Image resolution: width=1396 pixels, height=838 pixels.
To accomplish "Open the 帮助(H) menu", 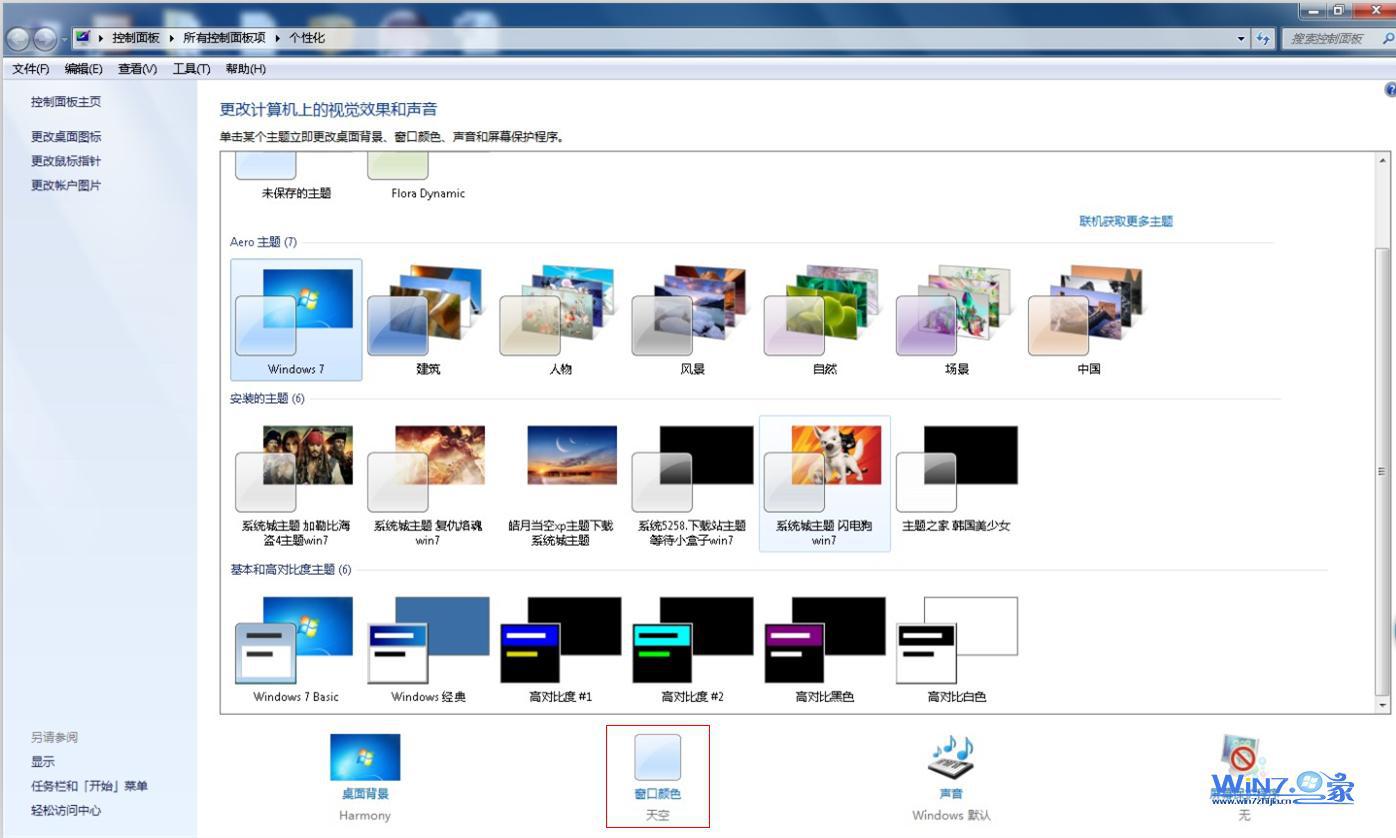I will [x=245, y=69].
